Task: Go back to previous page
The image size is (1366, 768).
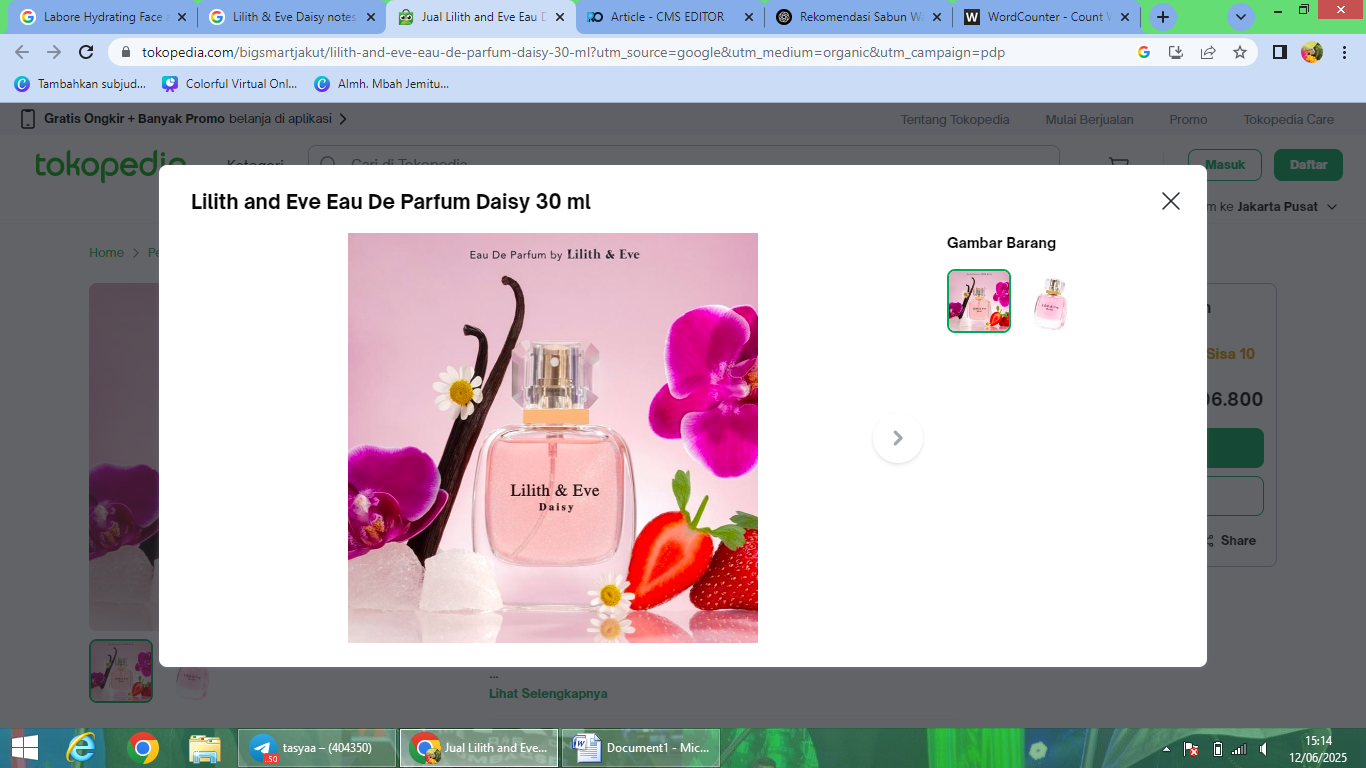Action: pyautogui.click(x=22, y=53)
